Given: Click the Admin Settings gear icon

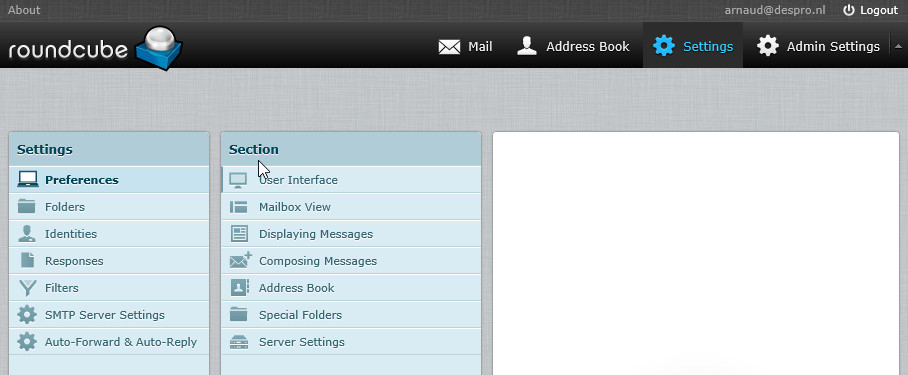Looking at the screenshot, I should [768, 46].
